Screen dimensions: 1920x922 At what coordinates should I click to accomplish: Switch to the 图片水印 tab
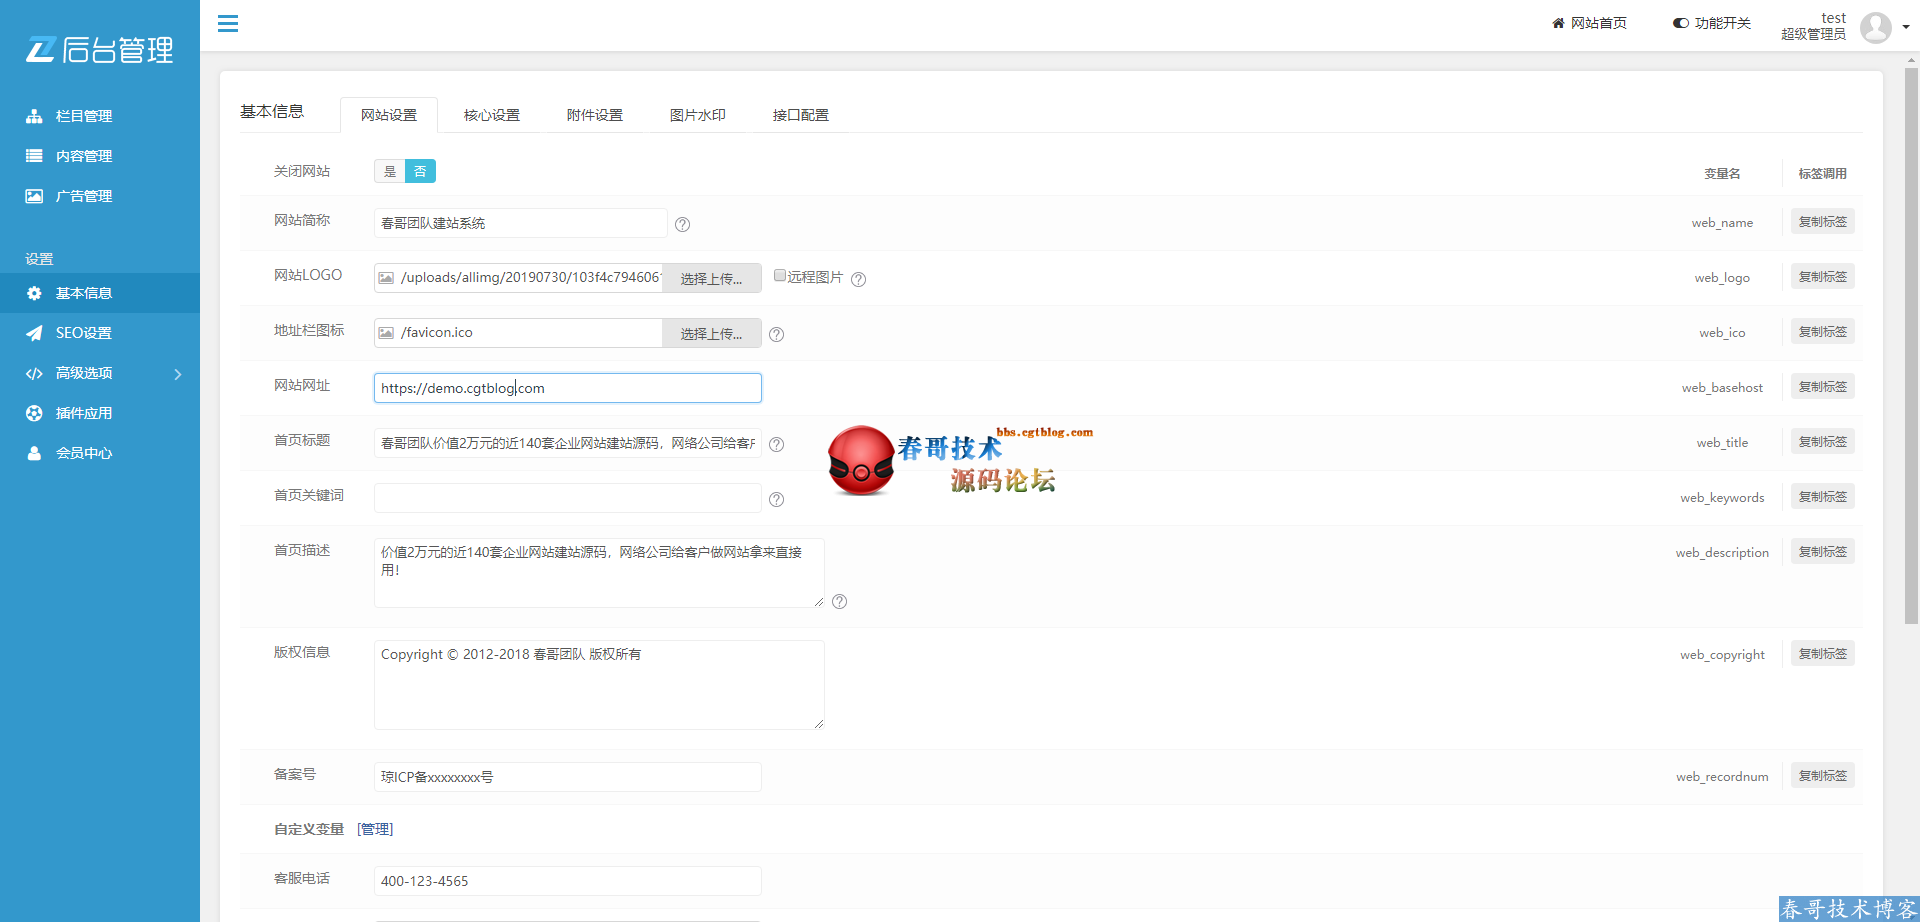point(698,115)
